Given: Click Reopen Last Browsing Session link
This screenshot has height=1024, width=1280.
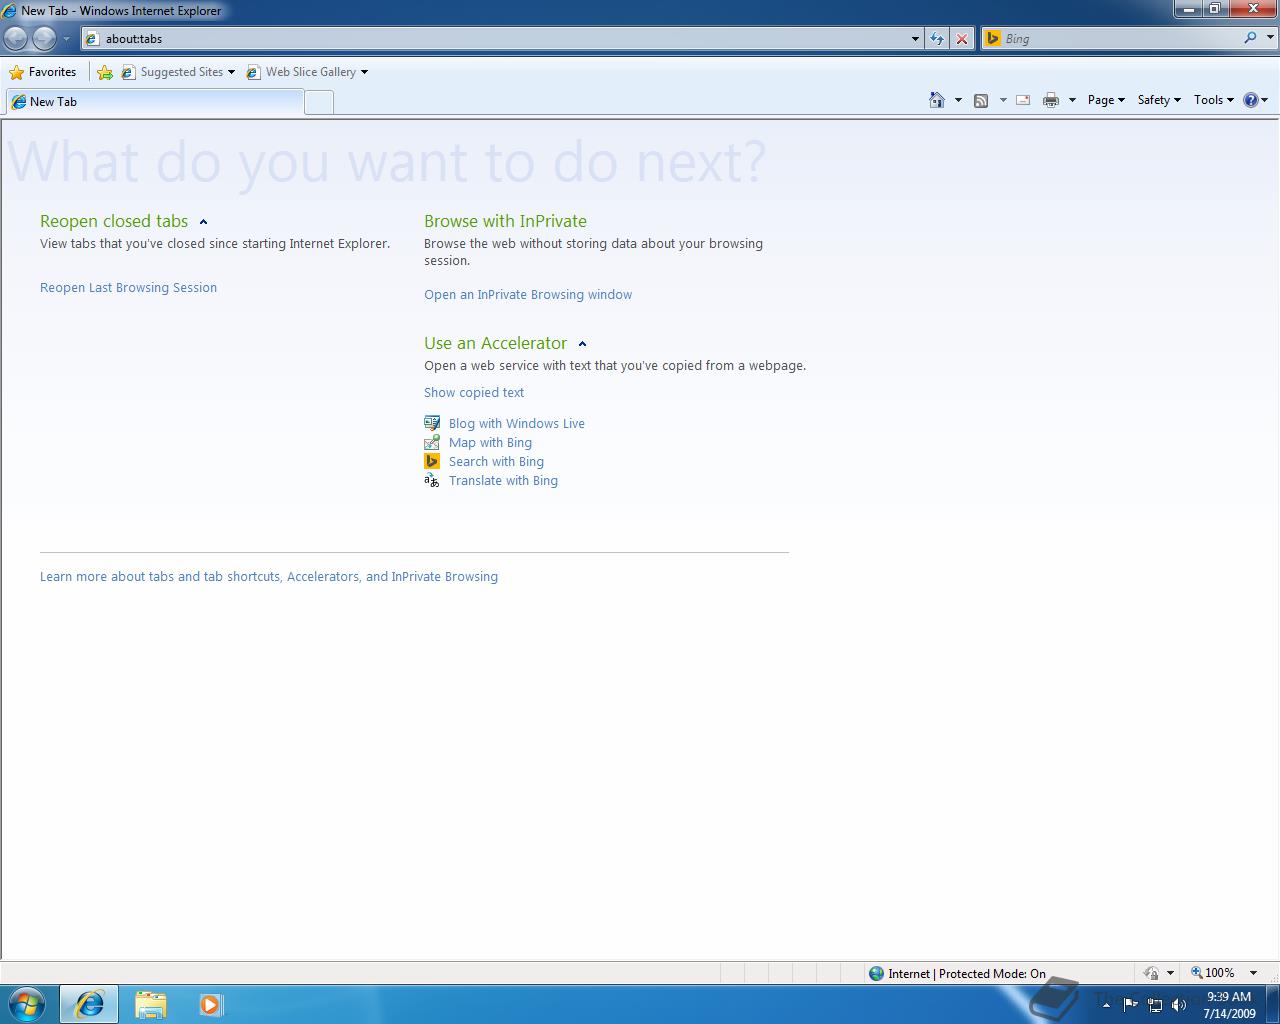Looking at the screenshot, I should 128,288.
